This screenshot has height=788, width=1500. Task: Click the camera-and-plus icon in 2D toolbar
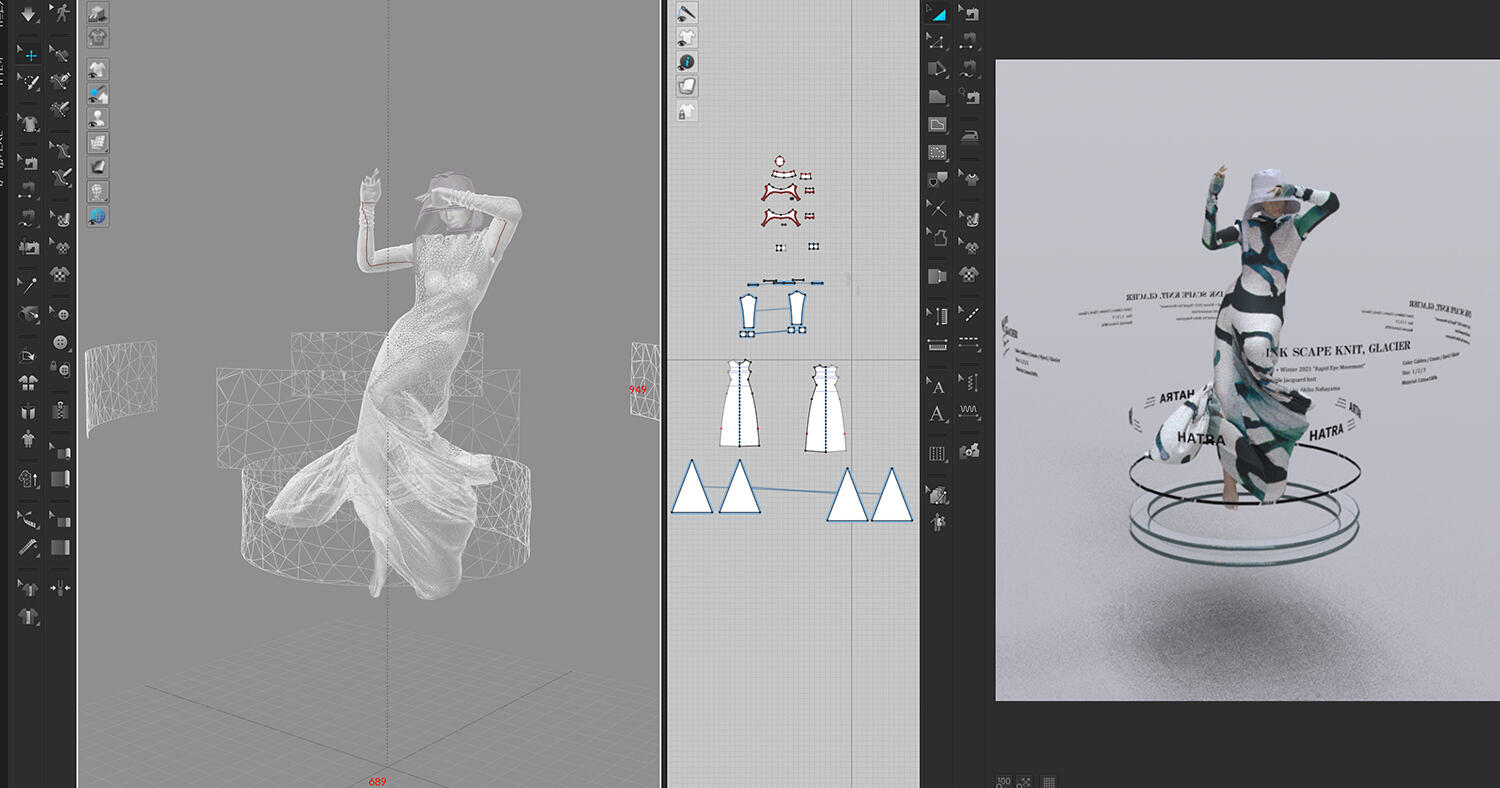pyautogui.click(x=971, y=452)
